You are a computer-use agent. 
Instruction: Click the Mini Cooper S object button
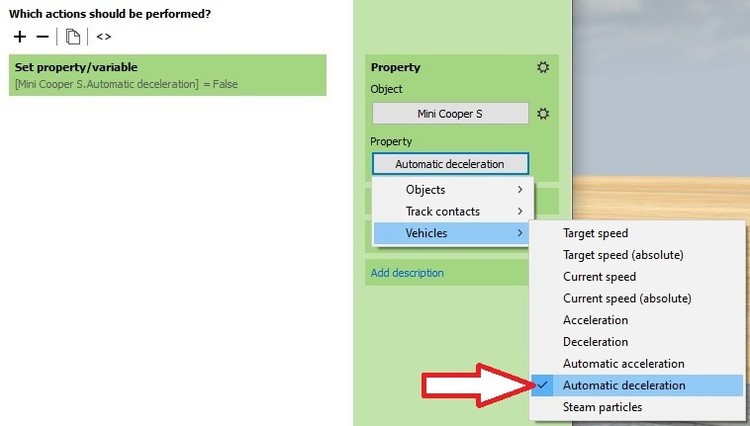click(450, 114)
